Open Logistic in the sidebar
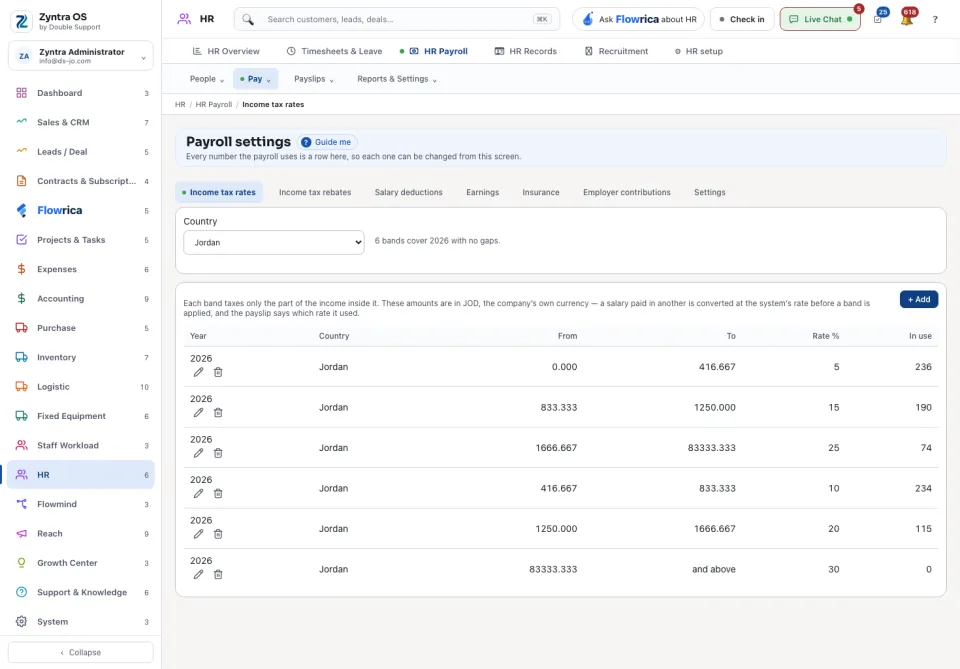This screenshot has height=669, width=960. [x=81, y=387]
